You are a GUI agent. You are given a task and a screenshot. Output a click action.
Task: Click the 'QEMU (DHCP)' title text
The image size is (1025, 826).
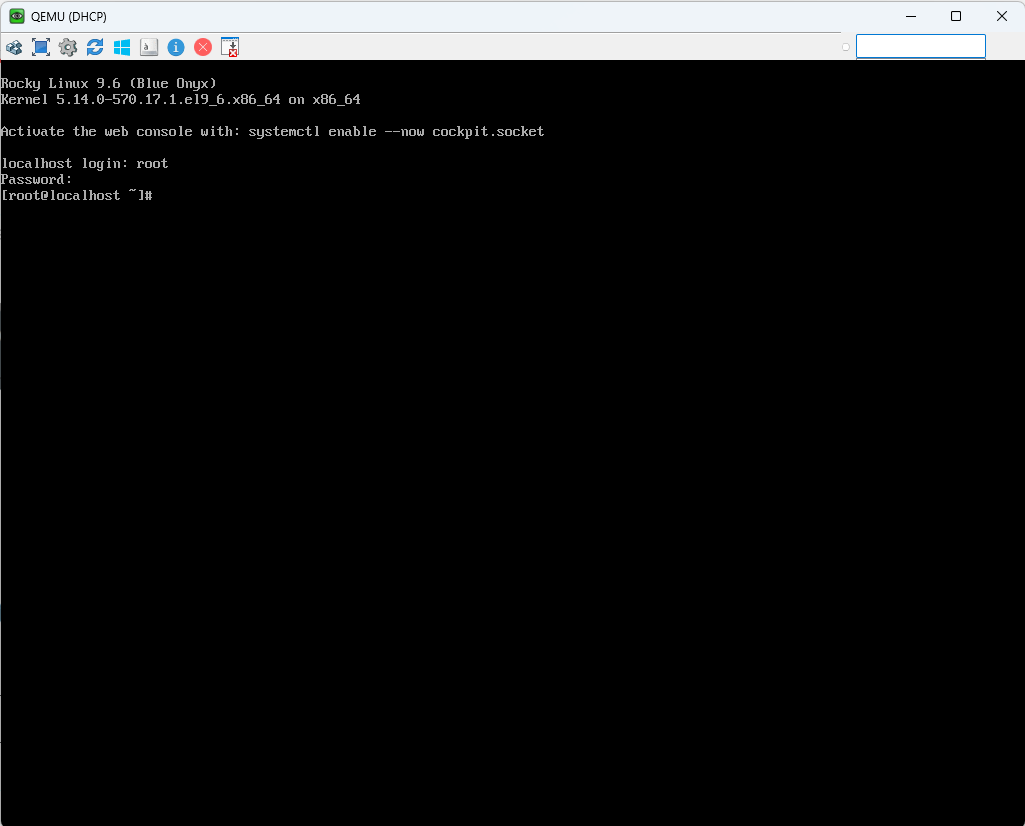click(69, 16)
